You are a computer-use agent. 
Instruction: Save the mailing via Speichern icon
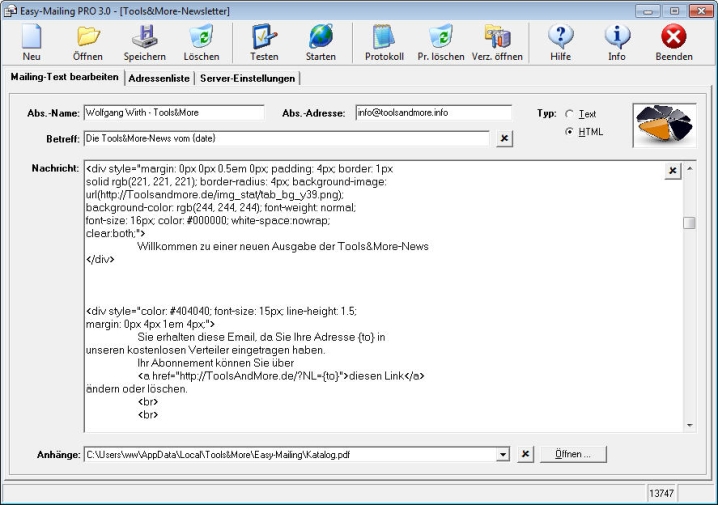point(144,43)
